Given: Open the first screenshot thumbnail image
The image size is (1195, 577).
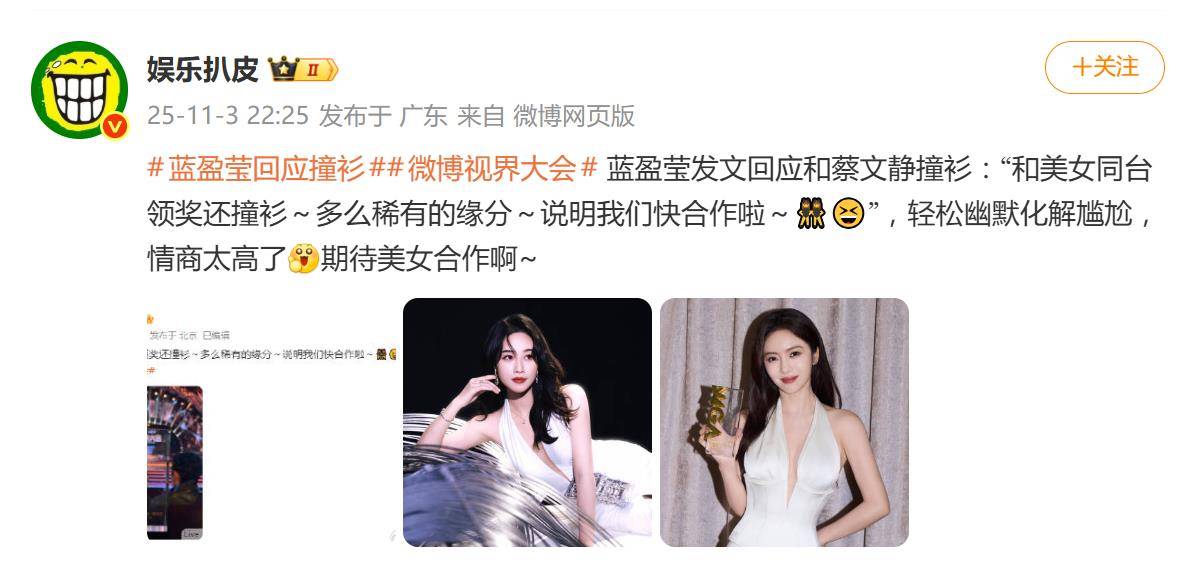Looking at the screenshot, I should point(271,422).
